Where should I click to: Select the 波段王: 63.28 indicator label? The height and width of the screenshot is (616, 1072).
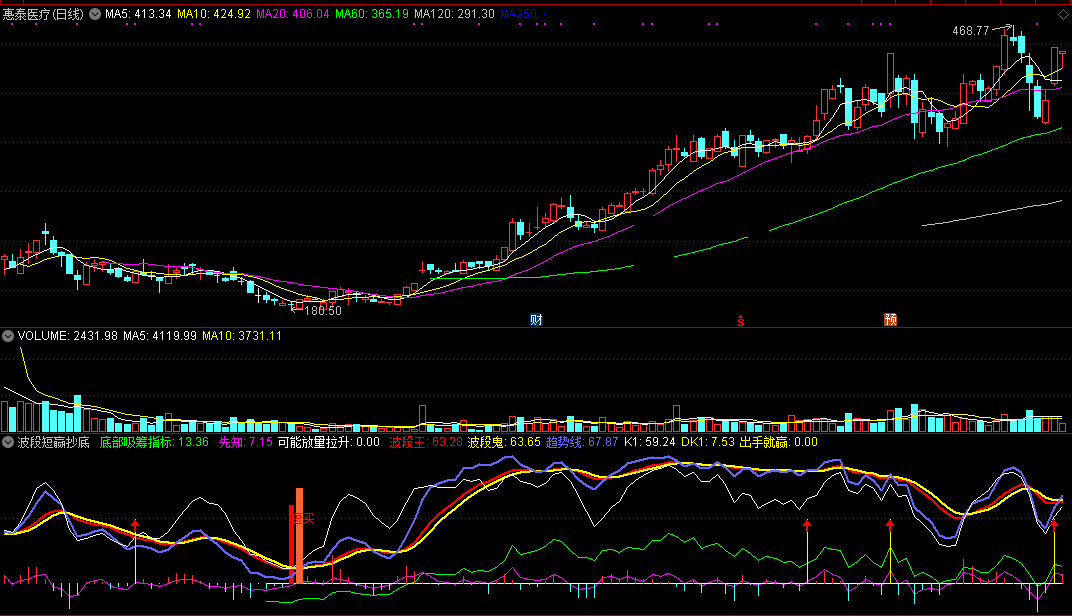click(426, 442)
